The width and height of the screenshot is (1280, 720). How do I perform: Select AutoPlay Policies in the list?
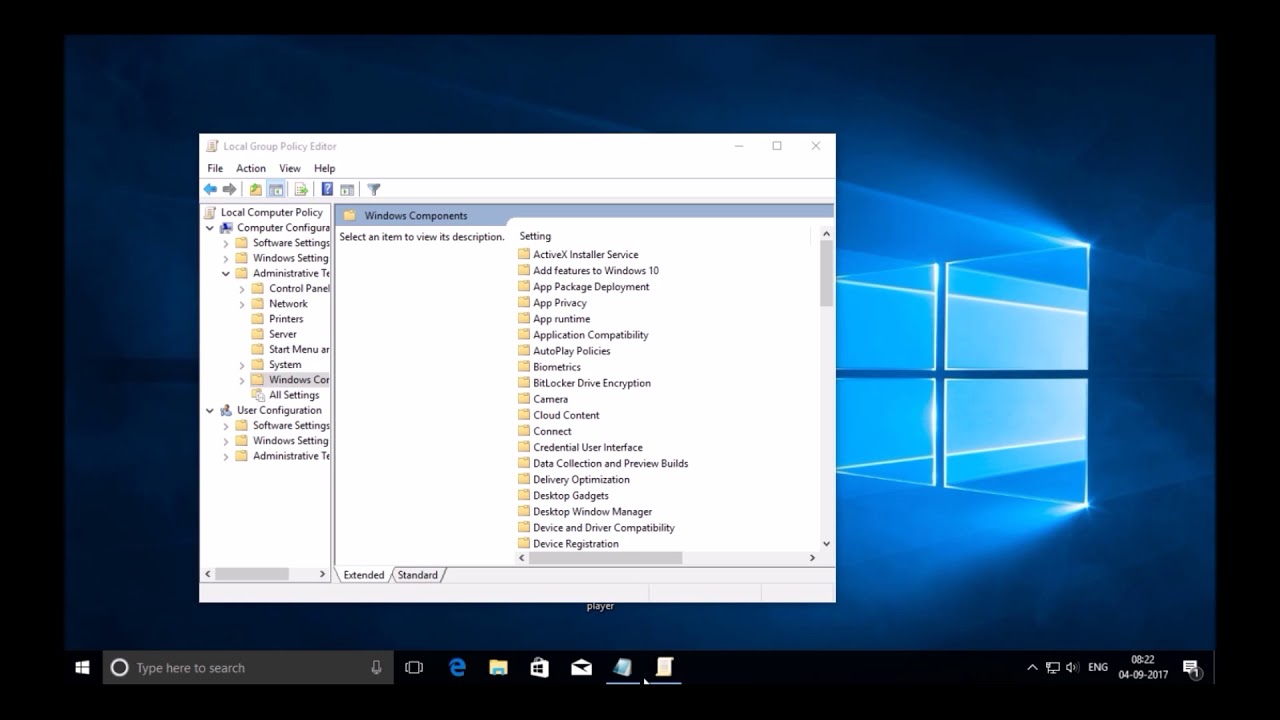point(571,350)
